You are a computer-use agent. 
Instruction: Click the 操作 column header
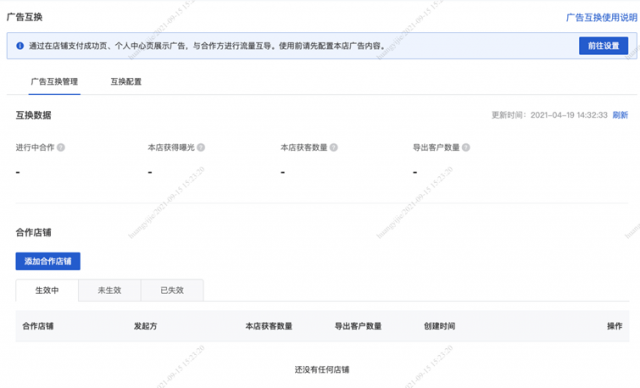[615, 326]
